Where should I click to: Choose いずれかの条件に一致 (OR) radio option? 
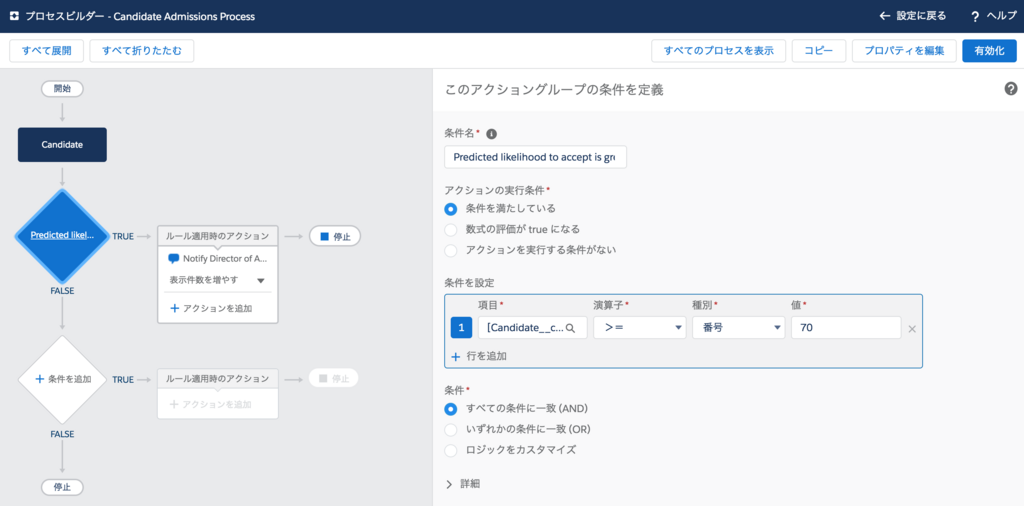[x=451, y=429]
